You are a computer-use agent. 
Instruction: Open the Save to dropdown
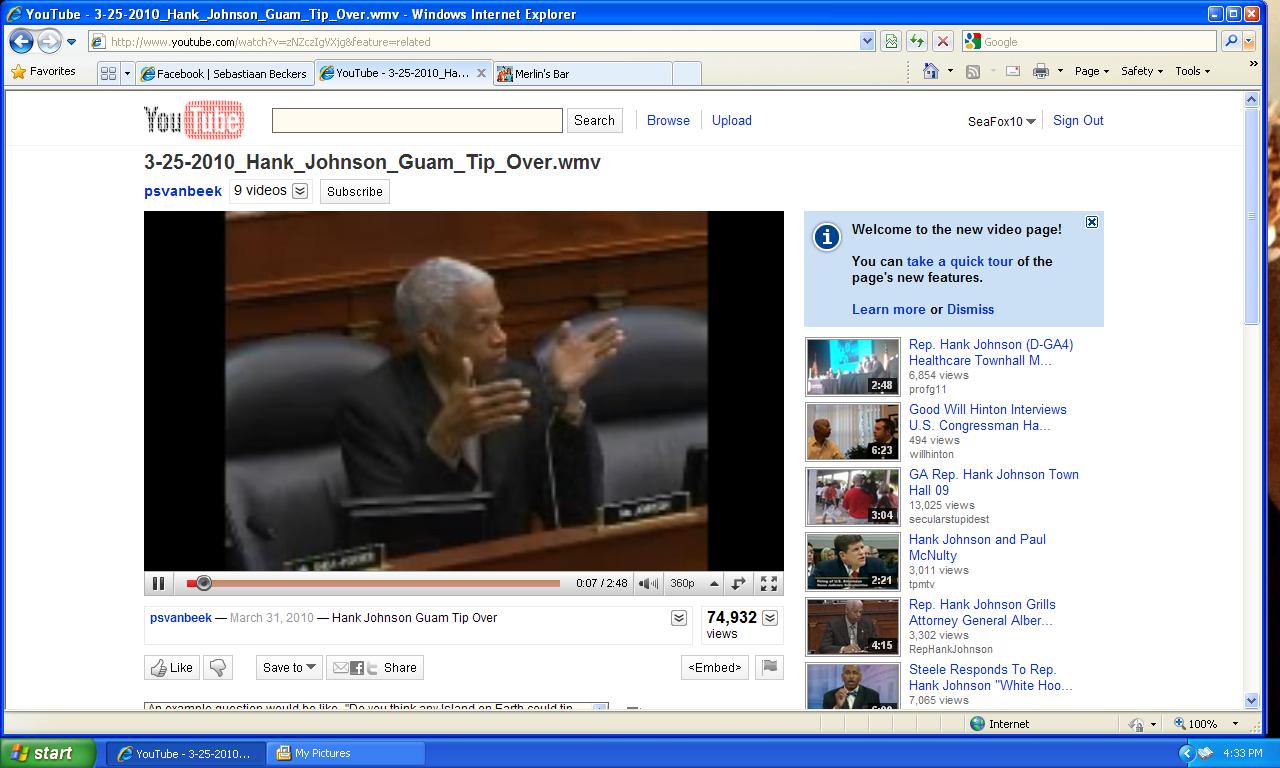pos(289,667)
